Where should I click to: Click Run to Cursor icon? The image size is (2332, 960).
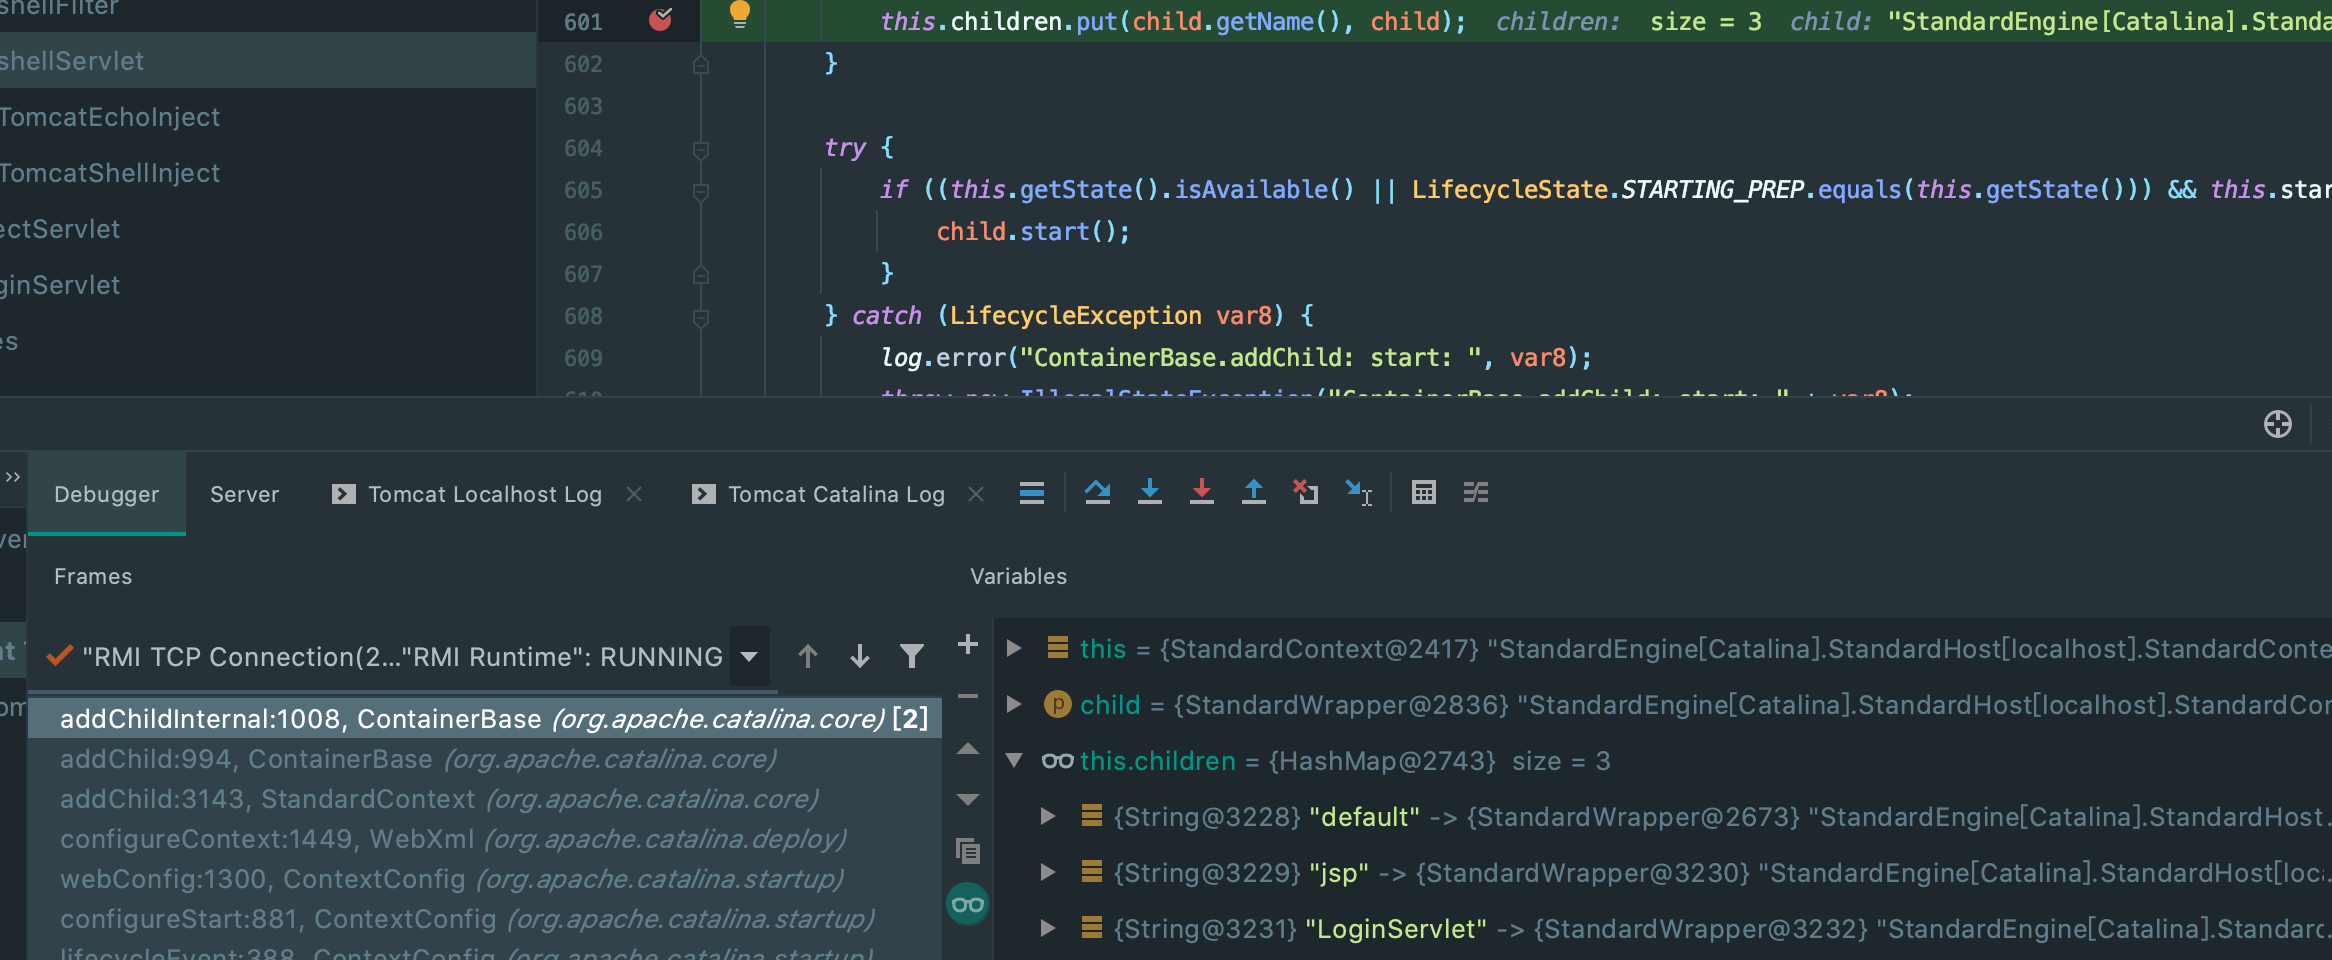point(1358,492)
